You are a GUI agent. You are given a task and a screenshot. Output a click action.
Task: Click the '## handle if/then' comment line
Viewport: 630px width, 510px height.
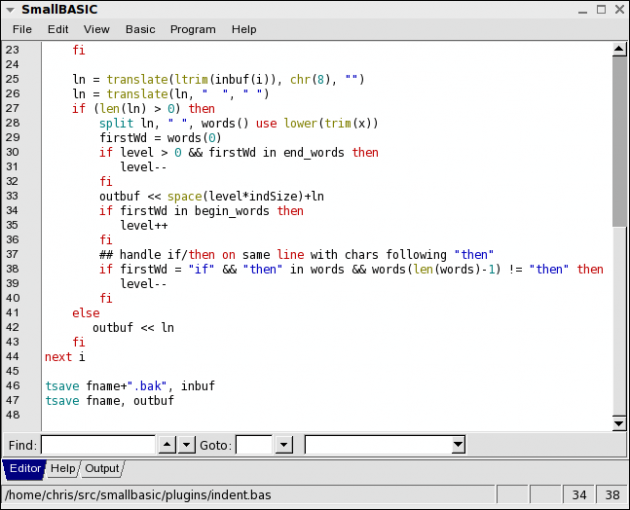click(296, 255)
